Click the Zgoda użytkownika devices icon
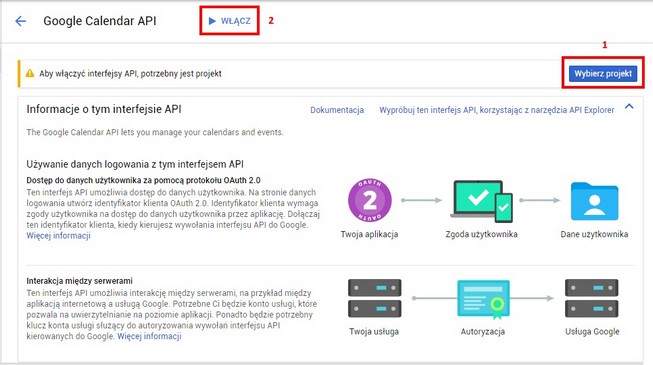The height and width of the screenshot is (365, 653). (481, 201)
